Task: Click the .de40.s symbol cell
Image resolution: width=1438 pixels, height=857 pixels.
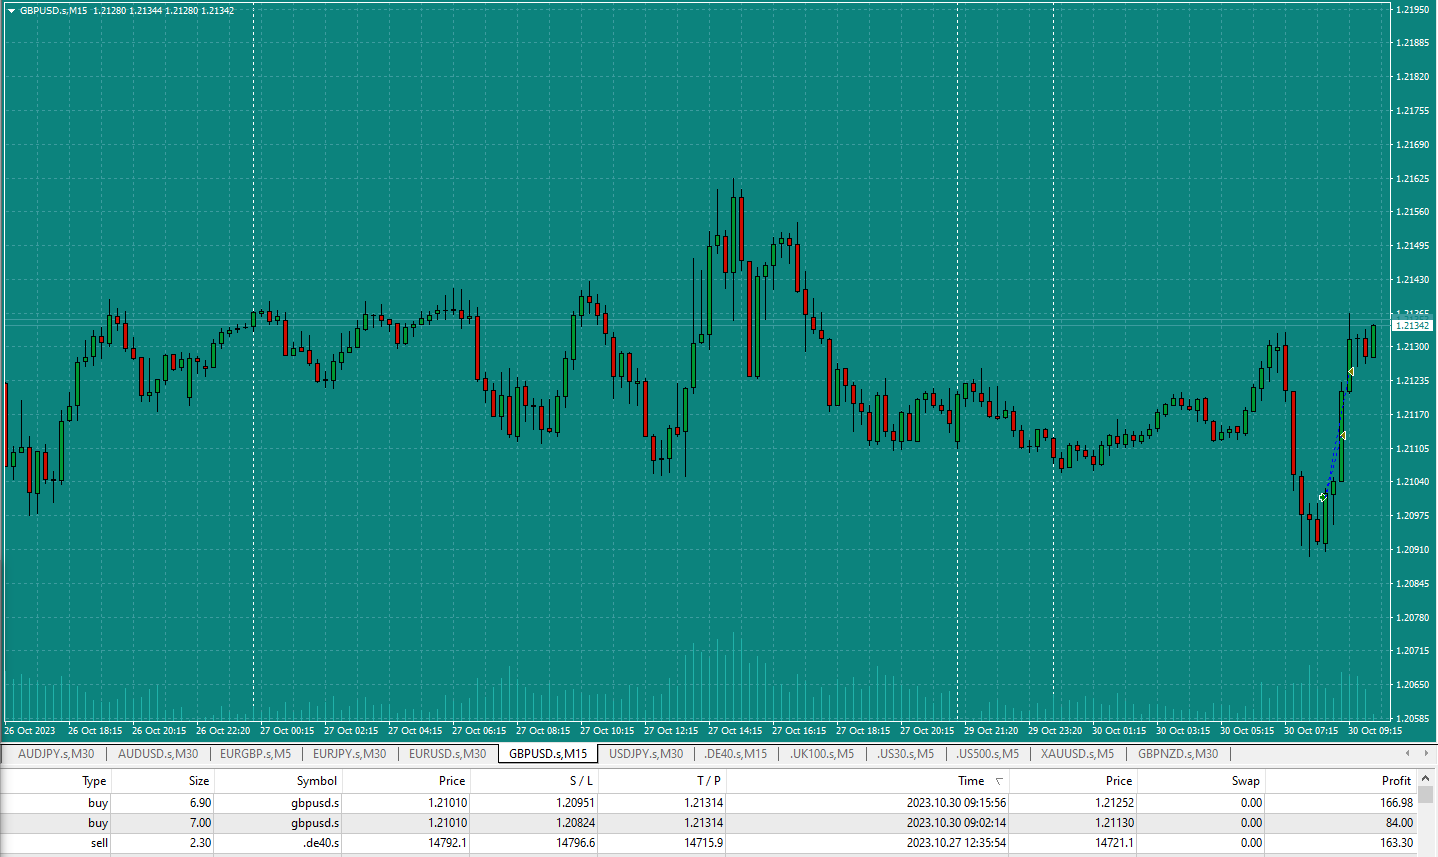Action: (321, 843)
